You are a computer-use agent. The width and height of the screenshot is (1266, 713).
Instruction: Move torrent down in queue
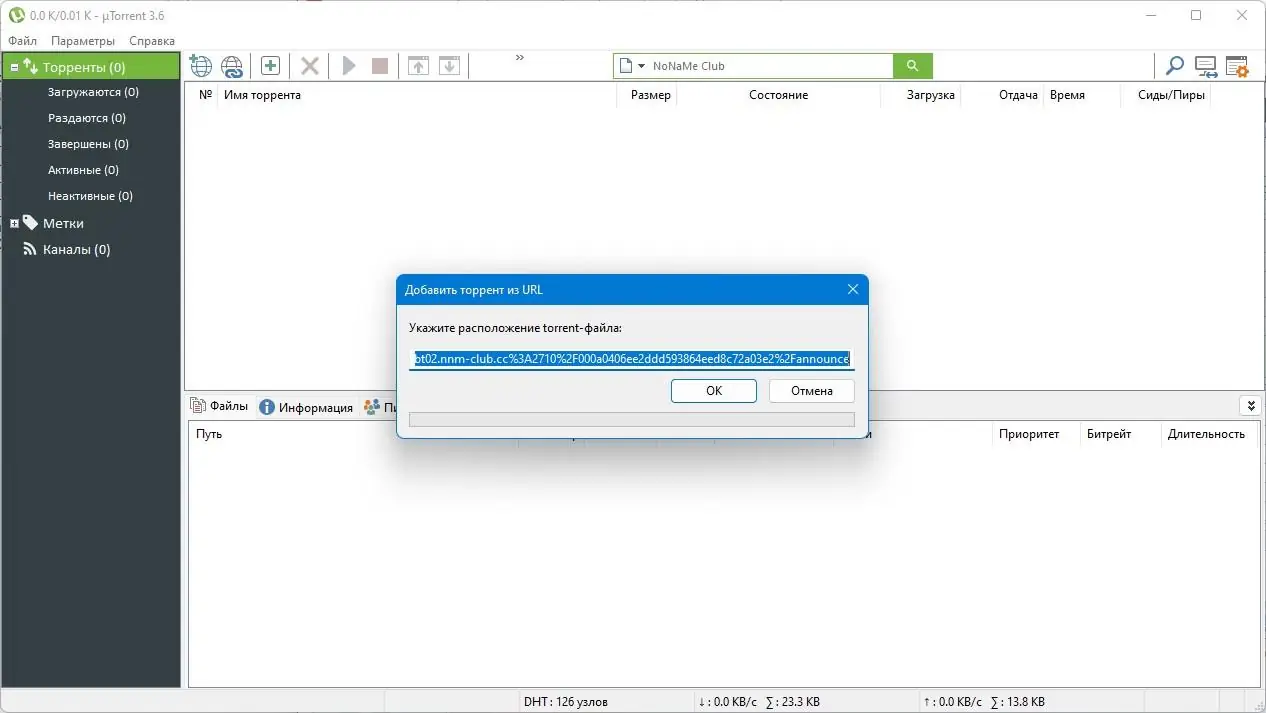point(449,65)
